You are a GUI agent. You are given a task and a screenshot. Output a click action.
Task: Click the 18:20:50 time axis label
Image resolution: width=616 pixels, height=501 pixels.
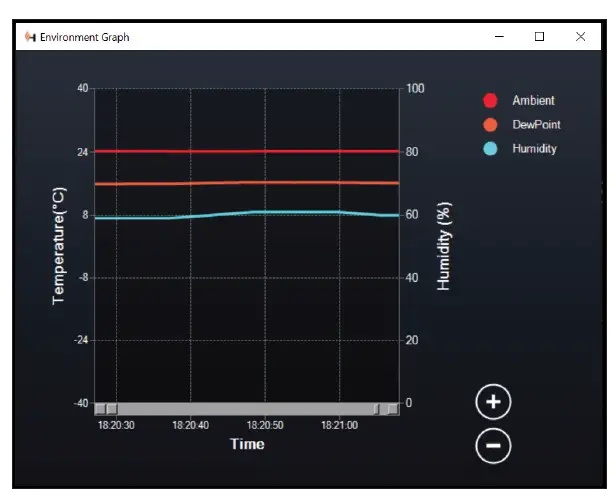coord(265,425)
